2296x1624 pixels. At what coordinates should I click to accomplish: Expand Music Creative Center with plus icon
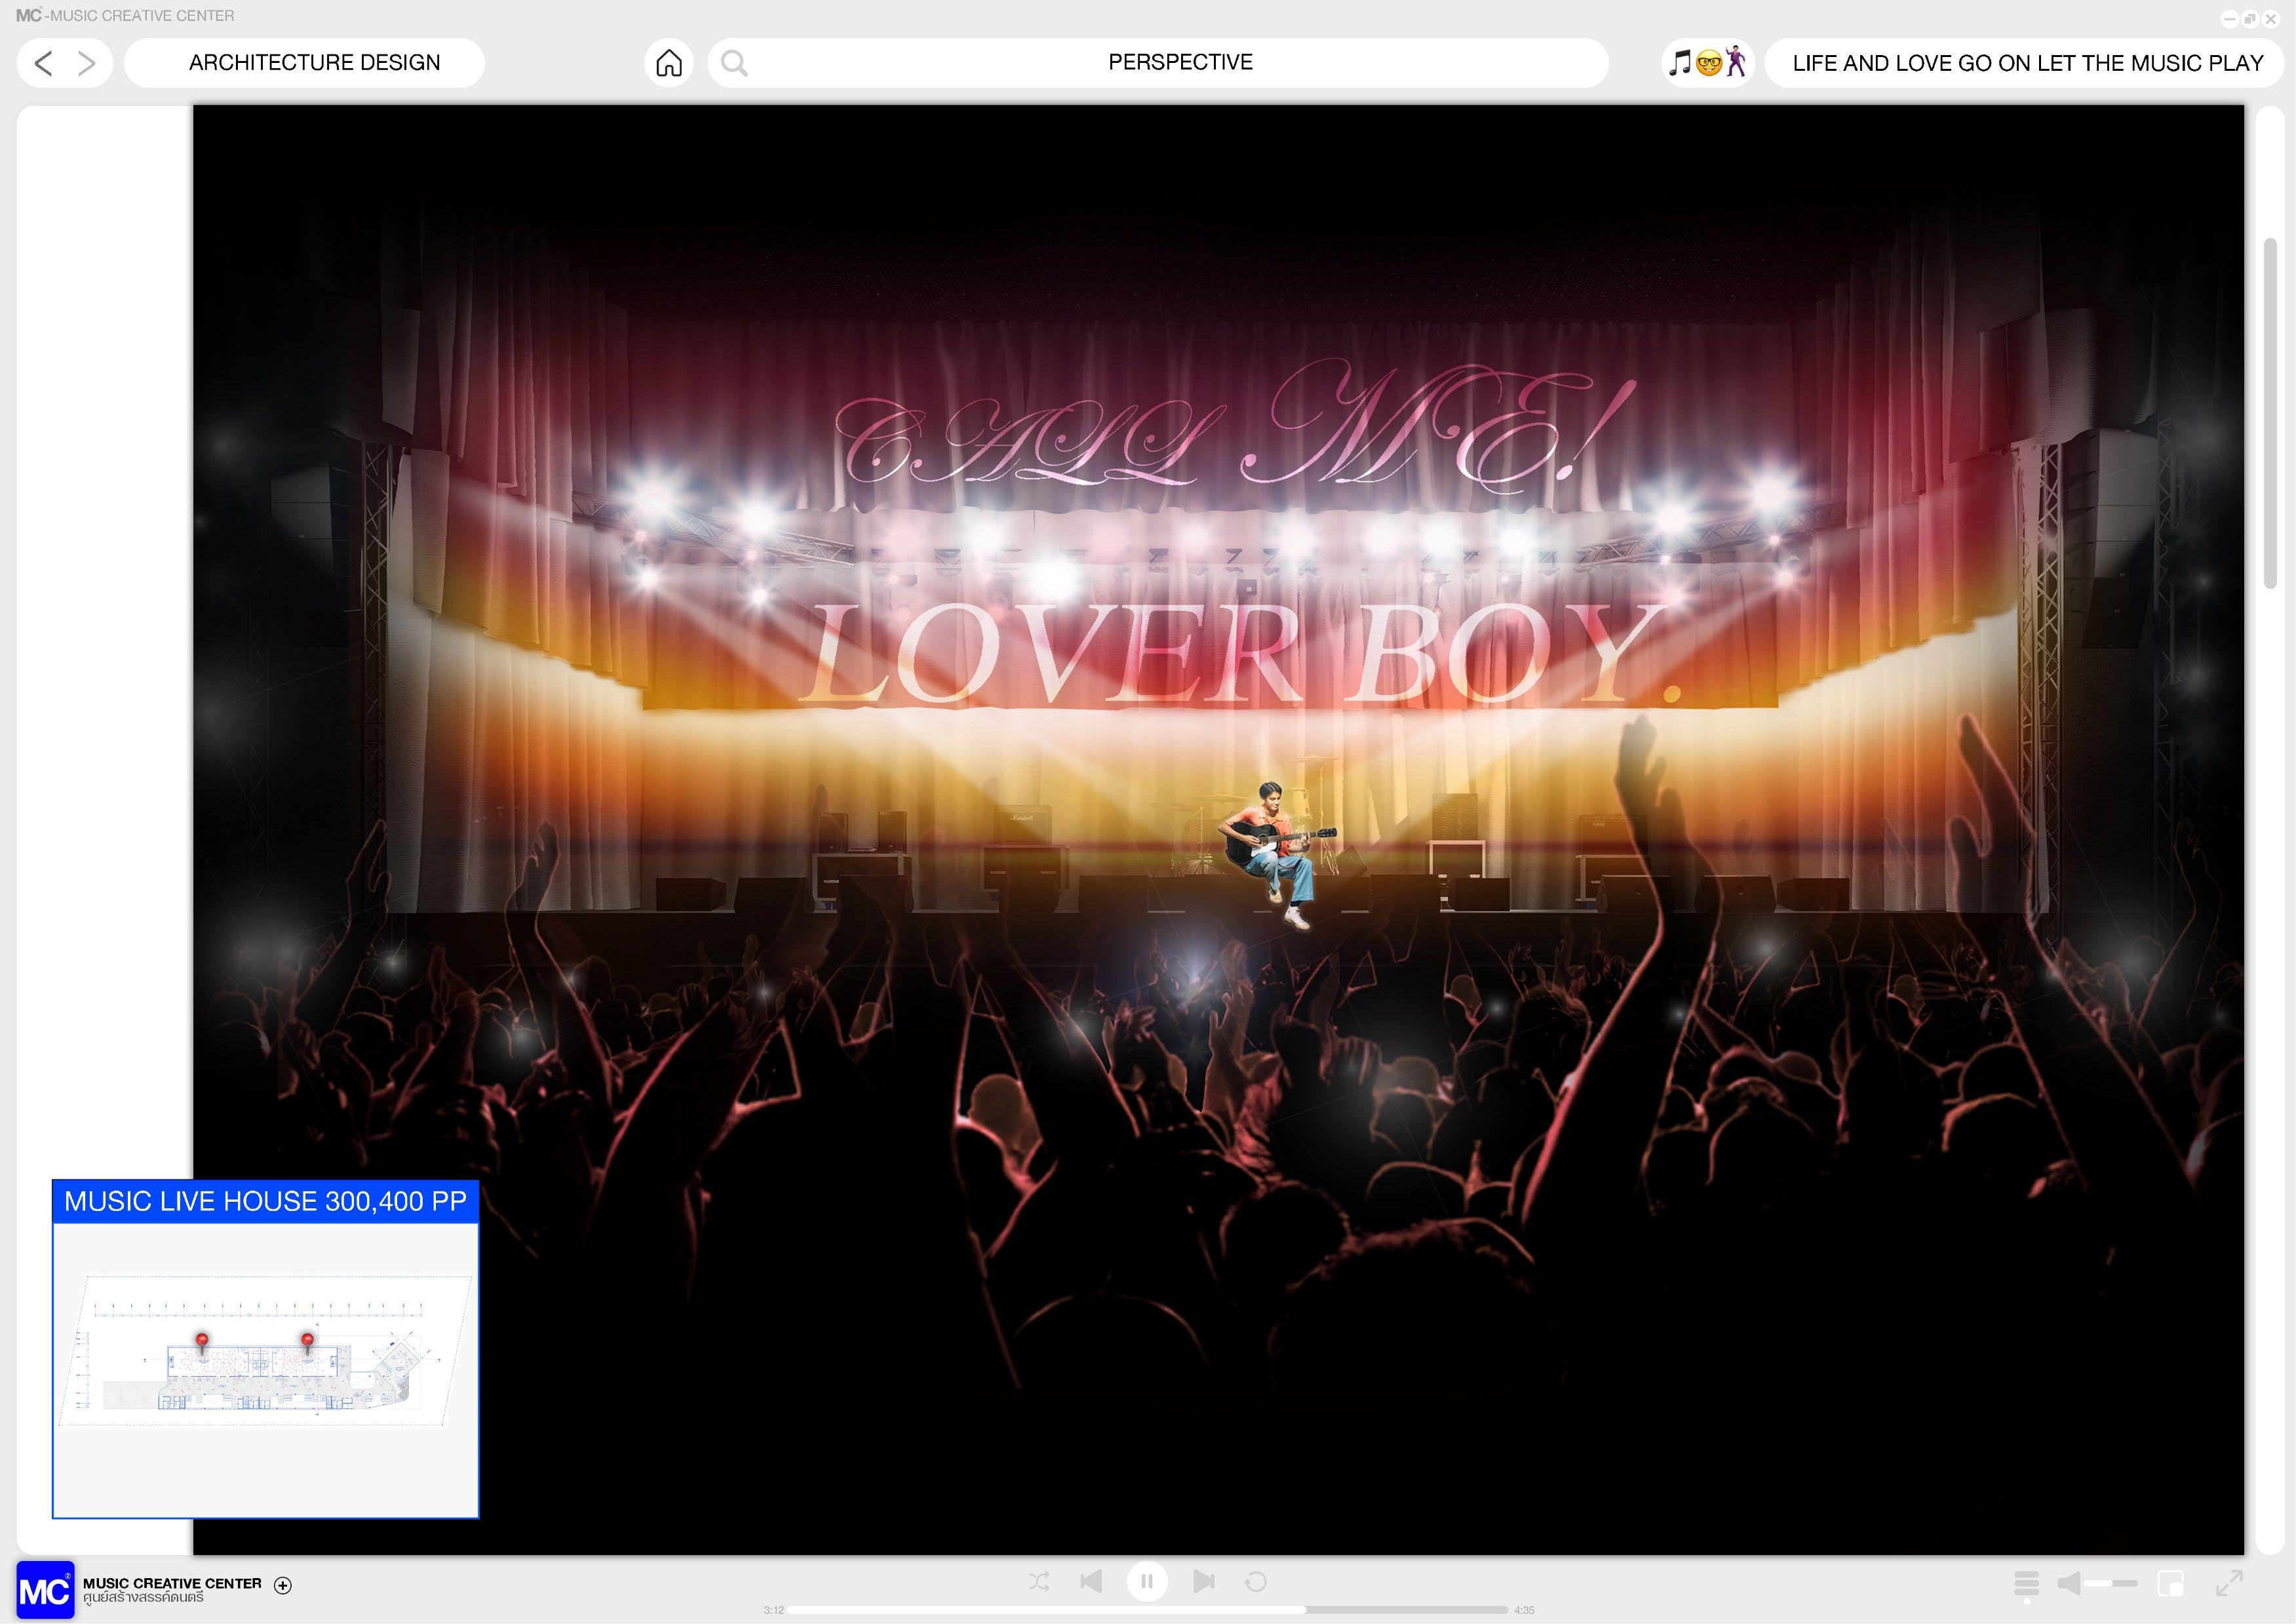coord(283,1585)
